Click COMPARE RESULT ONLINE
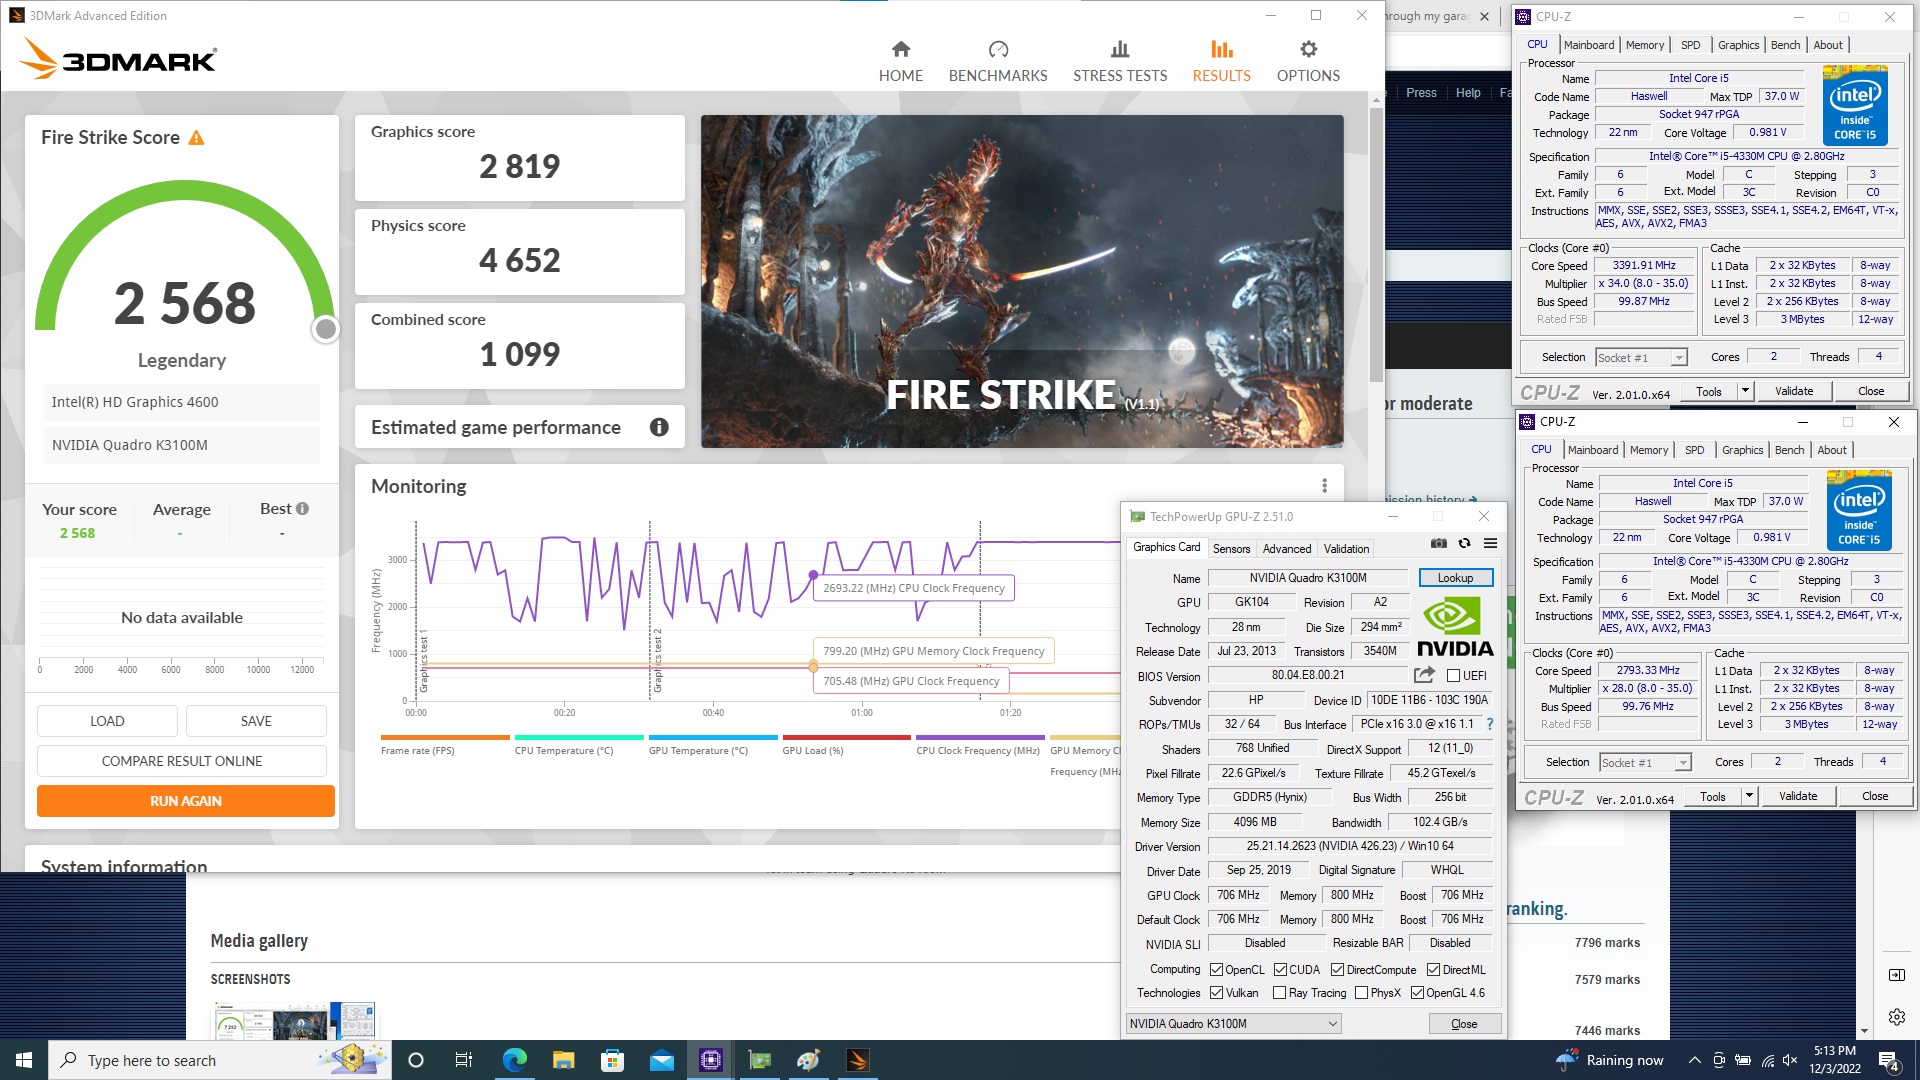Viewport: 1920px width, 1080px height. (x=182, y=761)
